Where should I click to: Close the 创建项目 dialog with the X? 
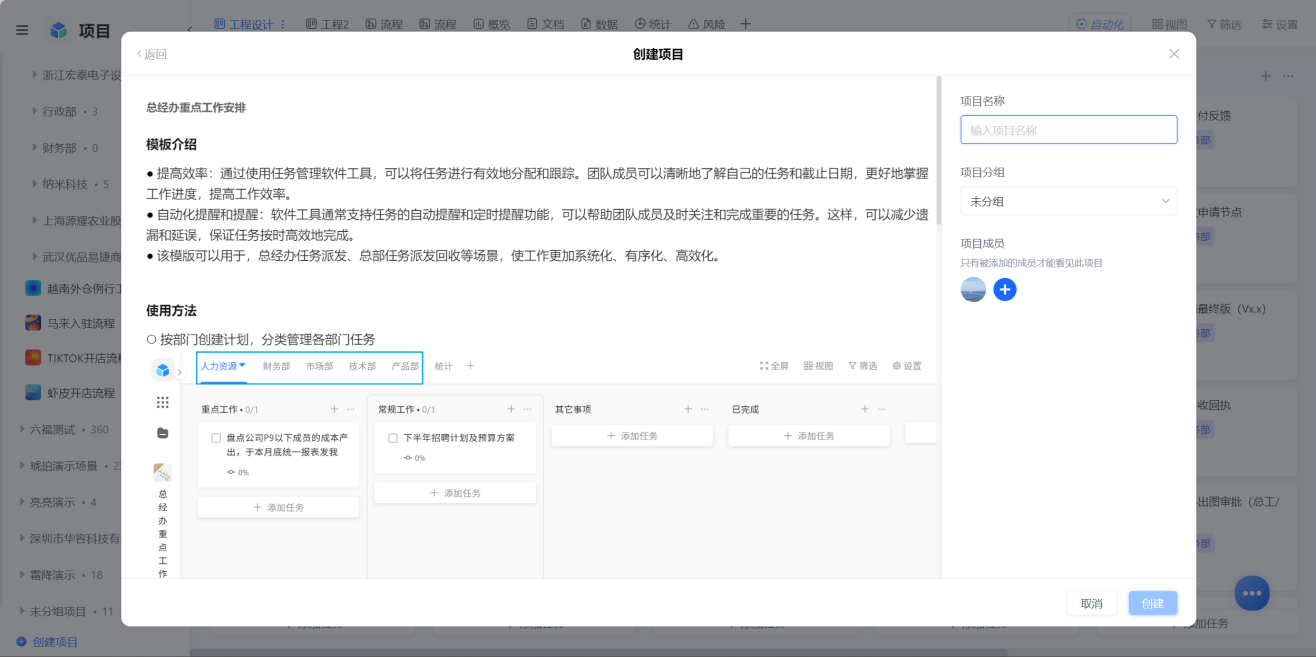pyautogui.click(x=1174, y=54)
